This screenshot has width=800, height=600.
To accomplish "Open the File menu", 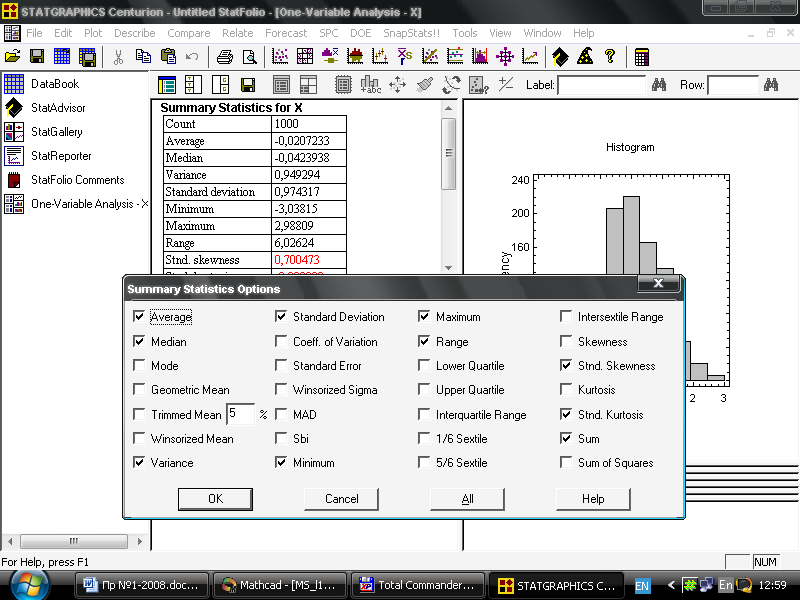I will tap(34, 33).
